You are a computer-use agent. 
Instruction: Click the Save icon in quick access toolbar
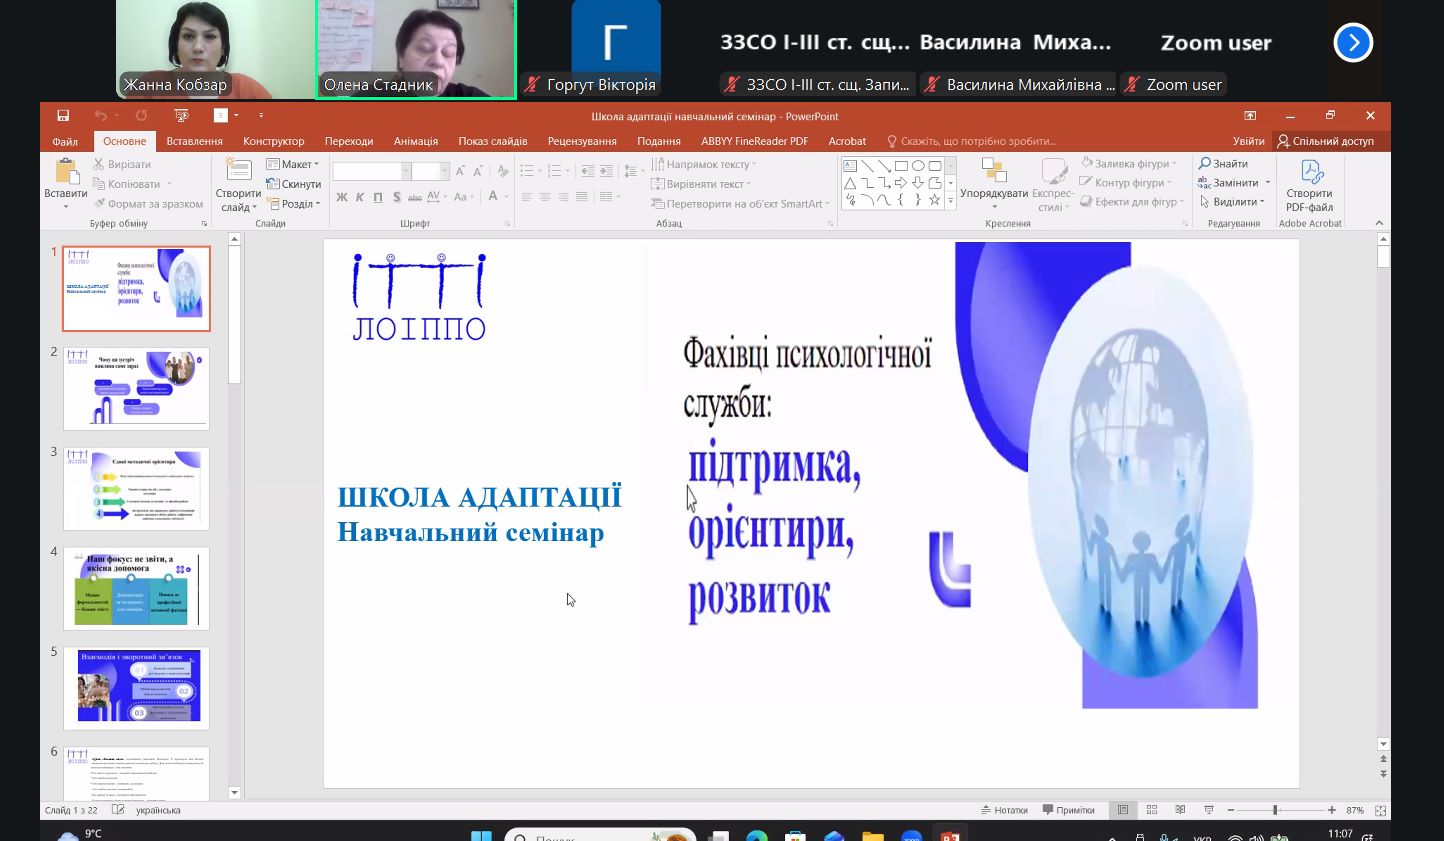[x=63, y=116]
